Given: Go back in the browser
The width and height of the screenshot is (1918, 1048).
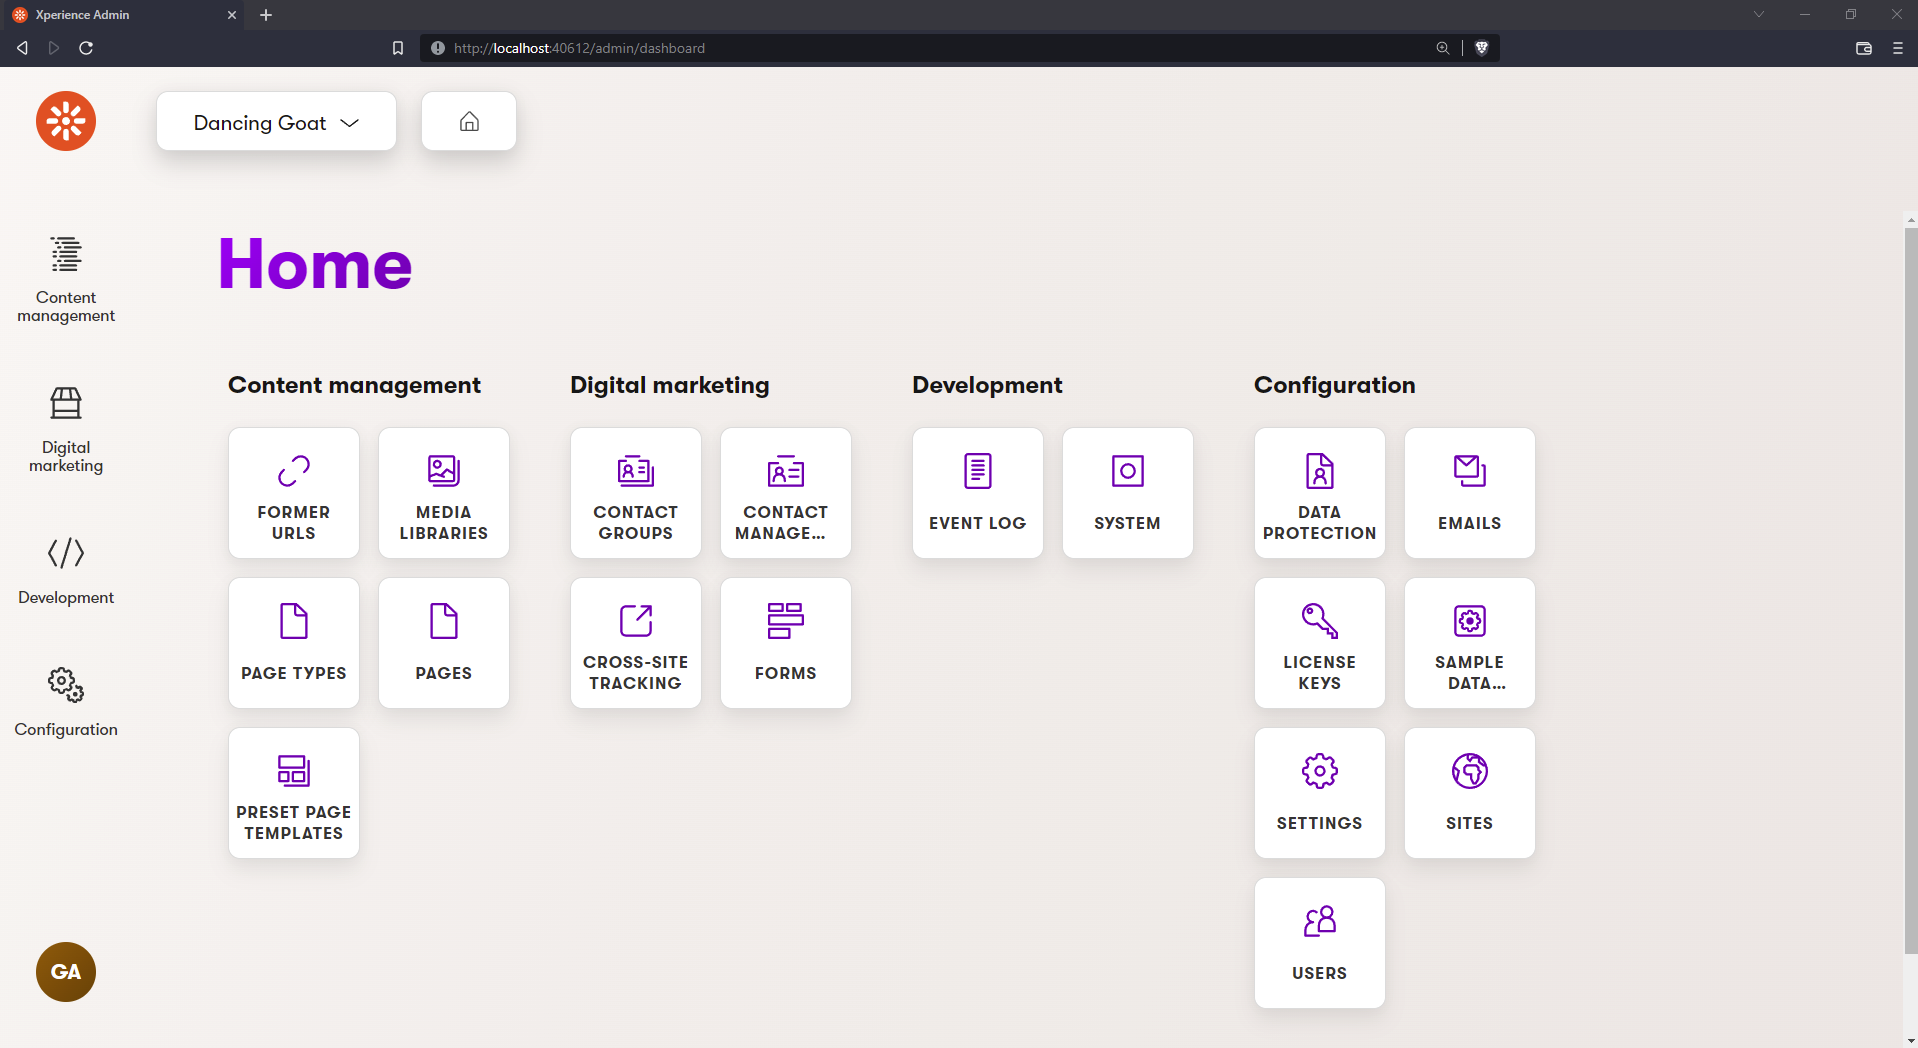Looking at the screenshot, I should (x=22, y=48).
